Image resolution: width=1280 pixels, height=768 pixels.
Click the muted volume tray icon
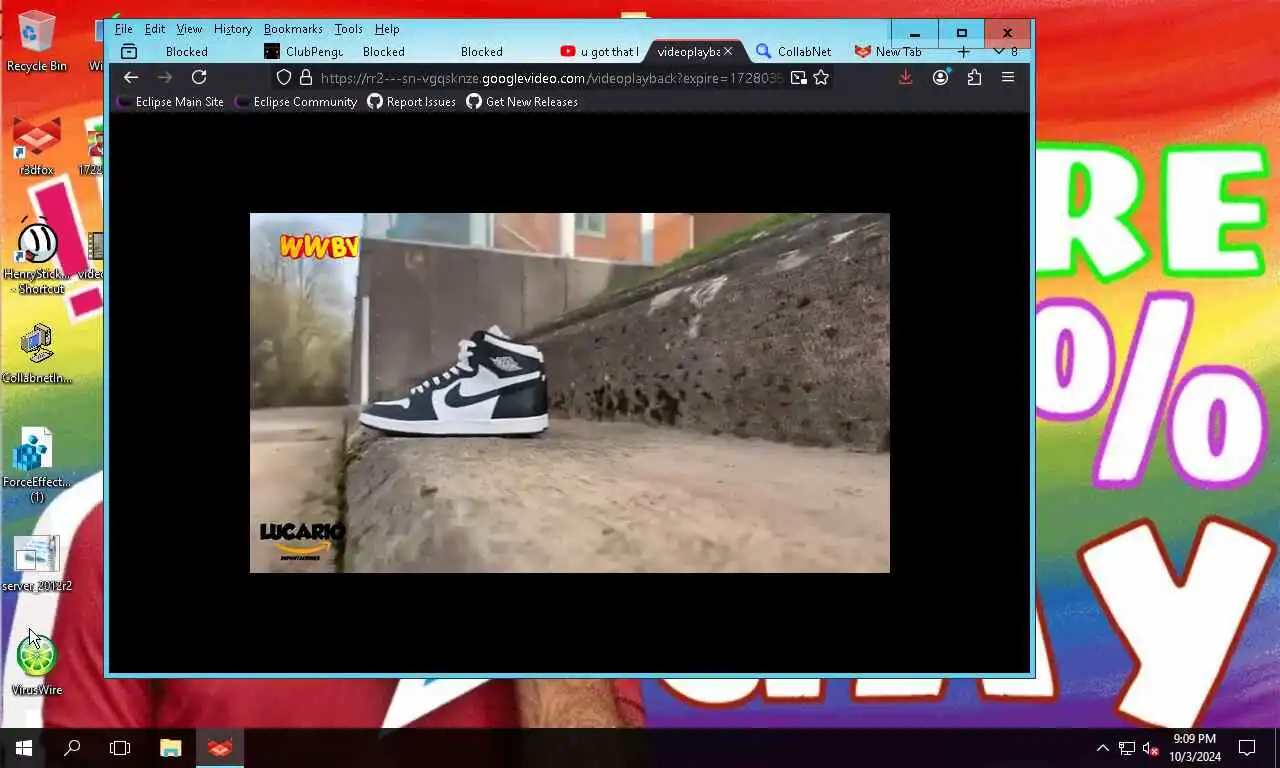[x=1151, y=748]
